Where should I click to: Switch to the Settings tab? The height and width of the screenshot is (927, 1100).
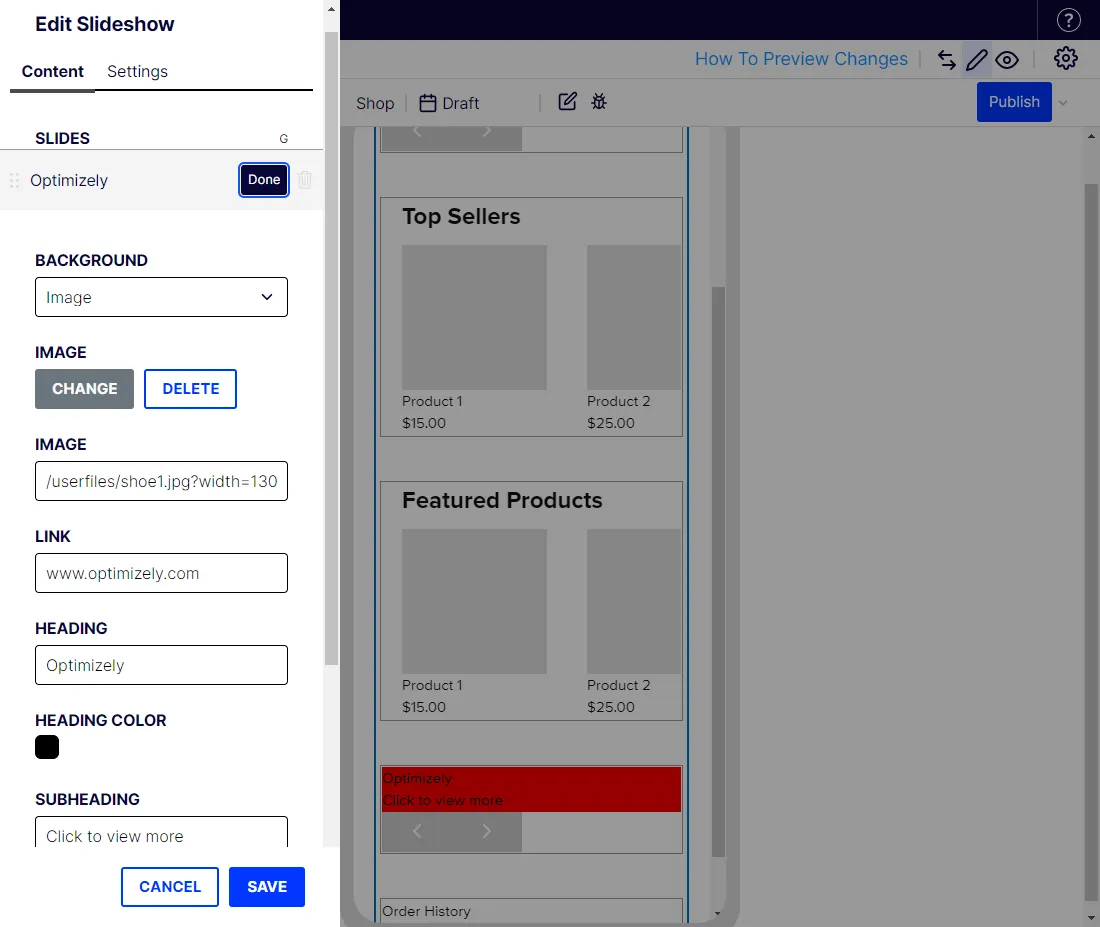pos(138,72)
